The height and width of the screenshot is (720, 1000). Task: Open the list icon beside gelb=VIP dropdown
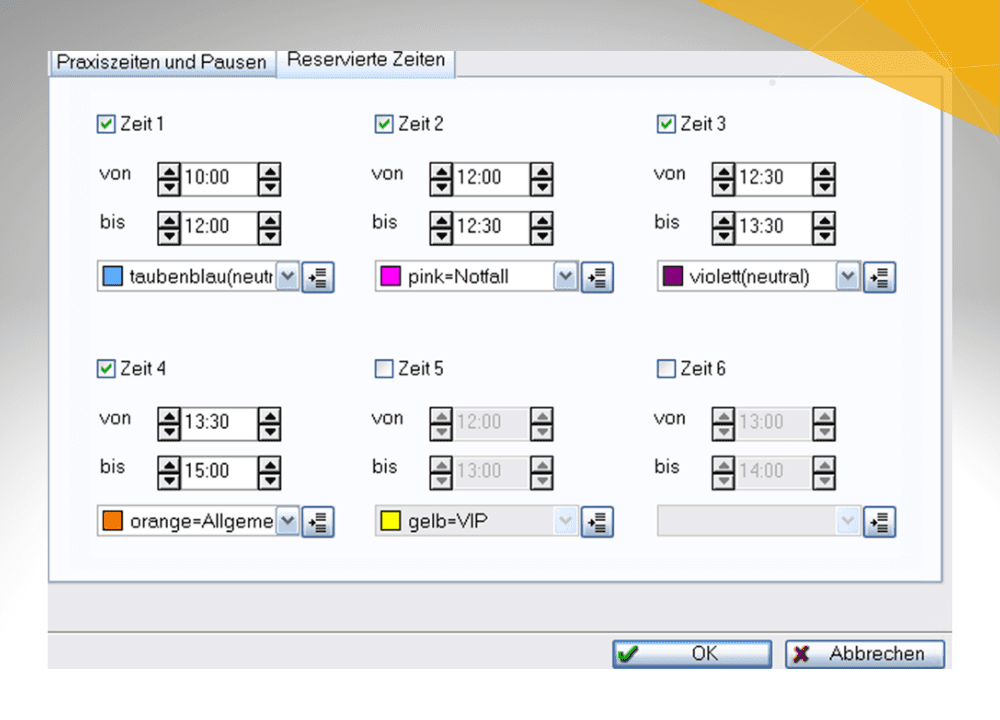pyautogui.click(x=597, y=522)
